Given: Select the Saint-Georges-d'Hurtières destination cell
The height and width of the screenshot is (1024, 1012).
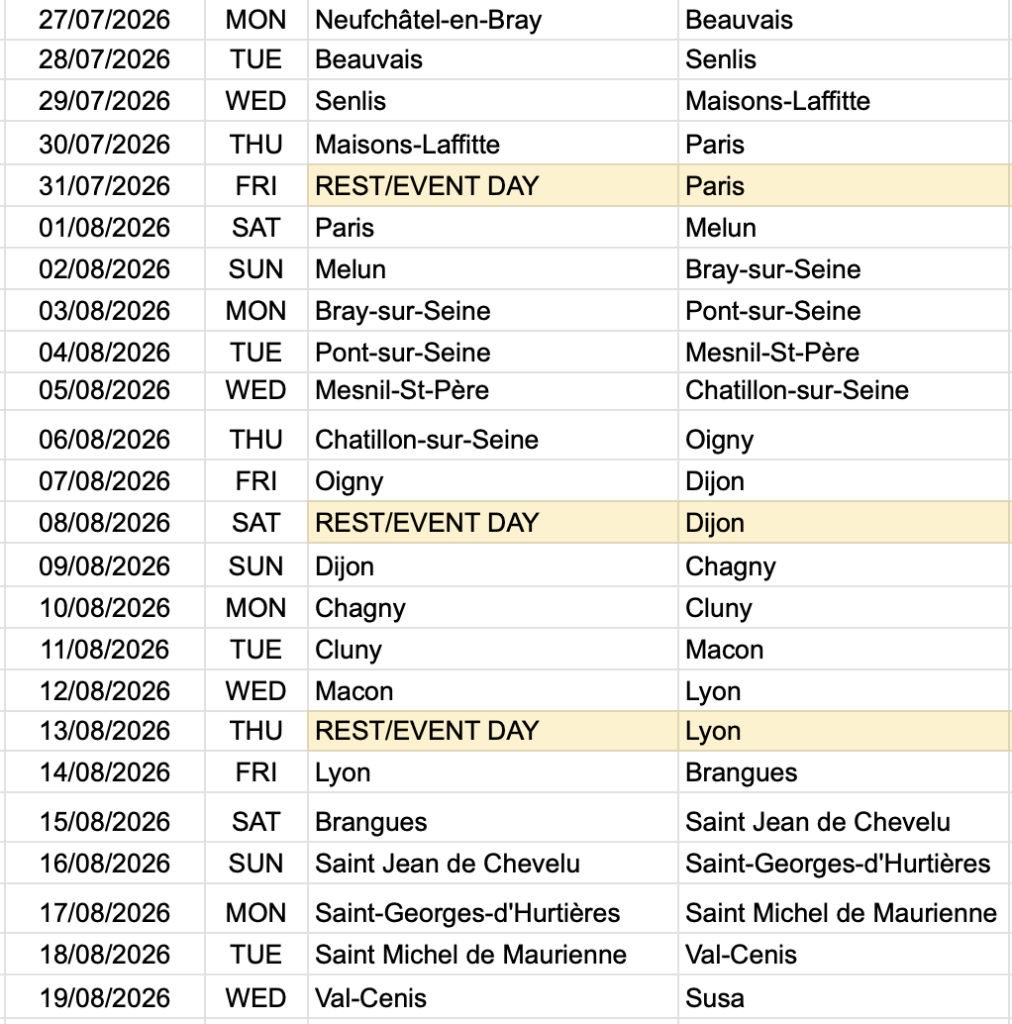Looking at the screenshot, I should tap(845, 863).
